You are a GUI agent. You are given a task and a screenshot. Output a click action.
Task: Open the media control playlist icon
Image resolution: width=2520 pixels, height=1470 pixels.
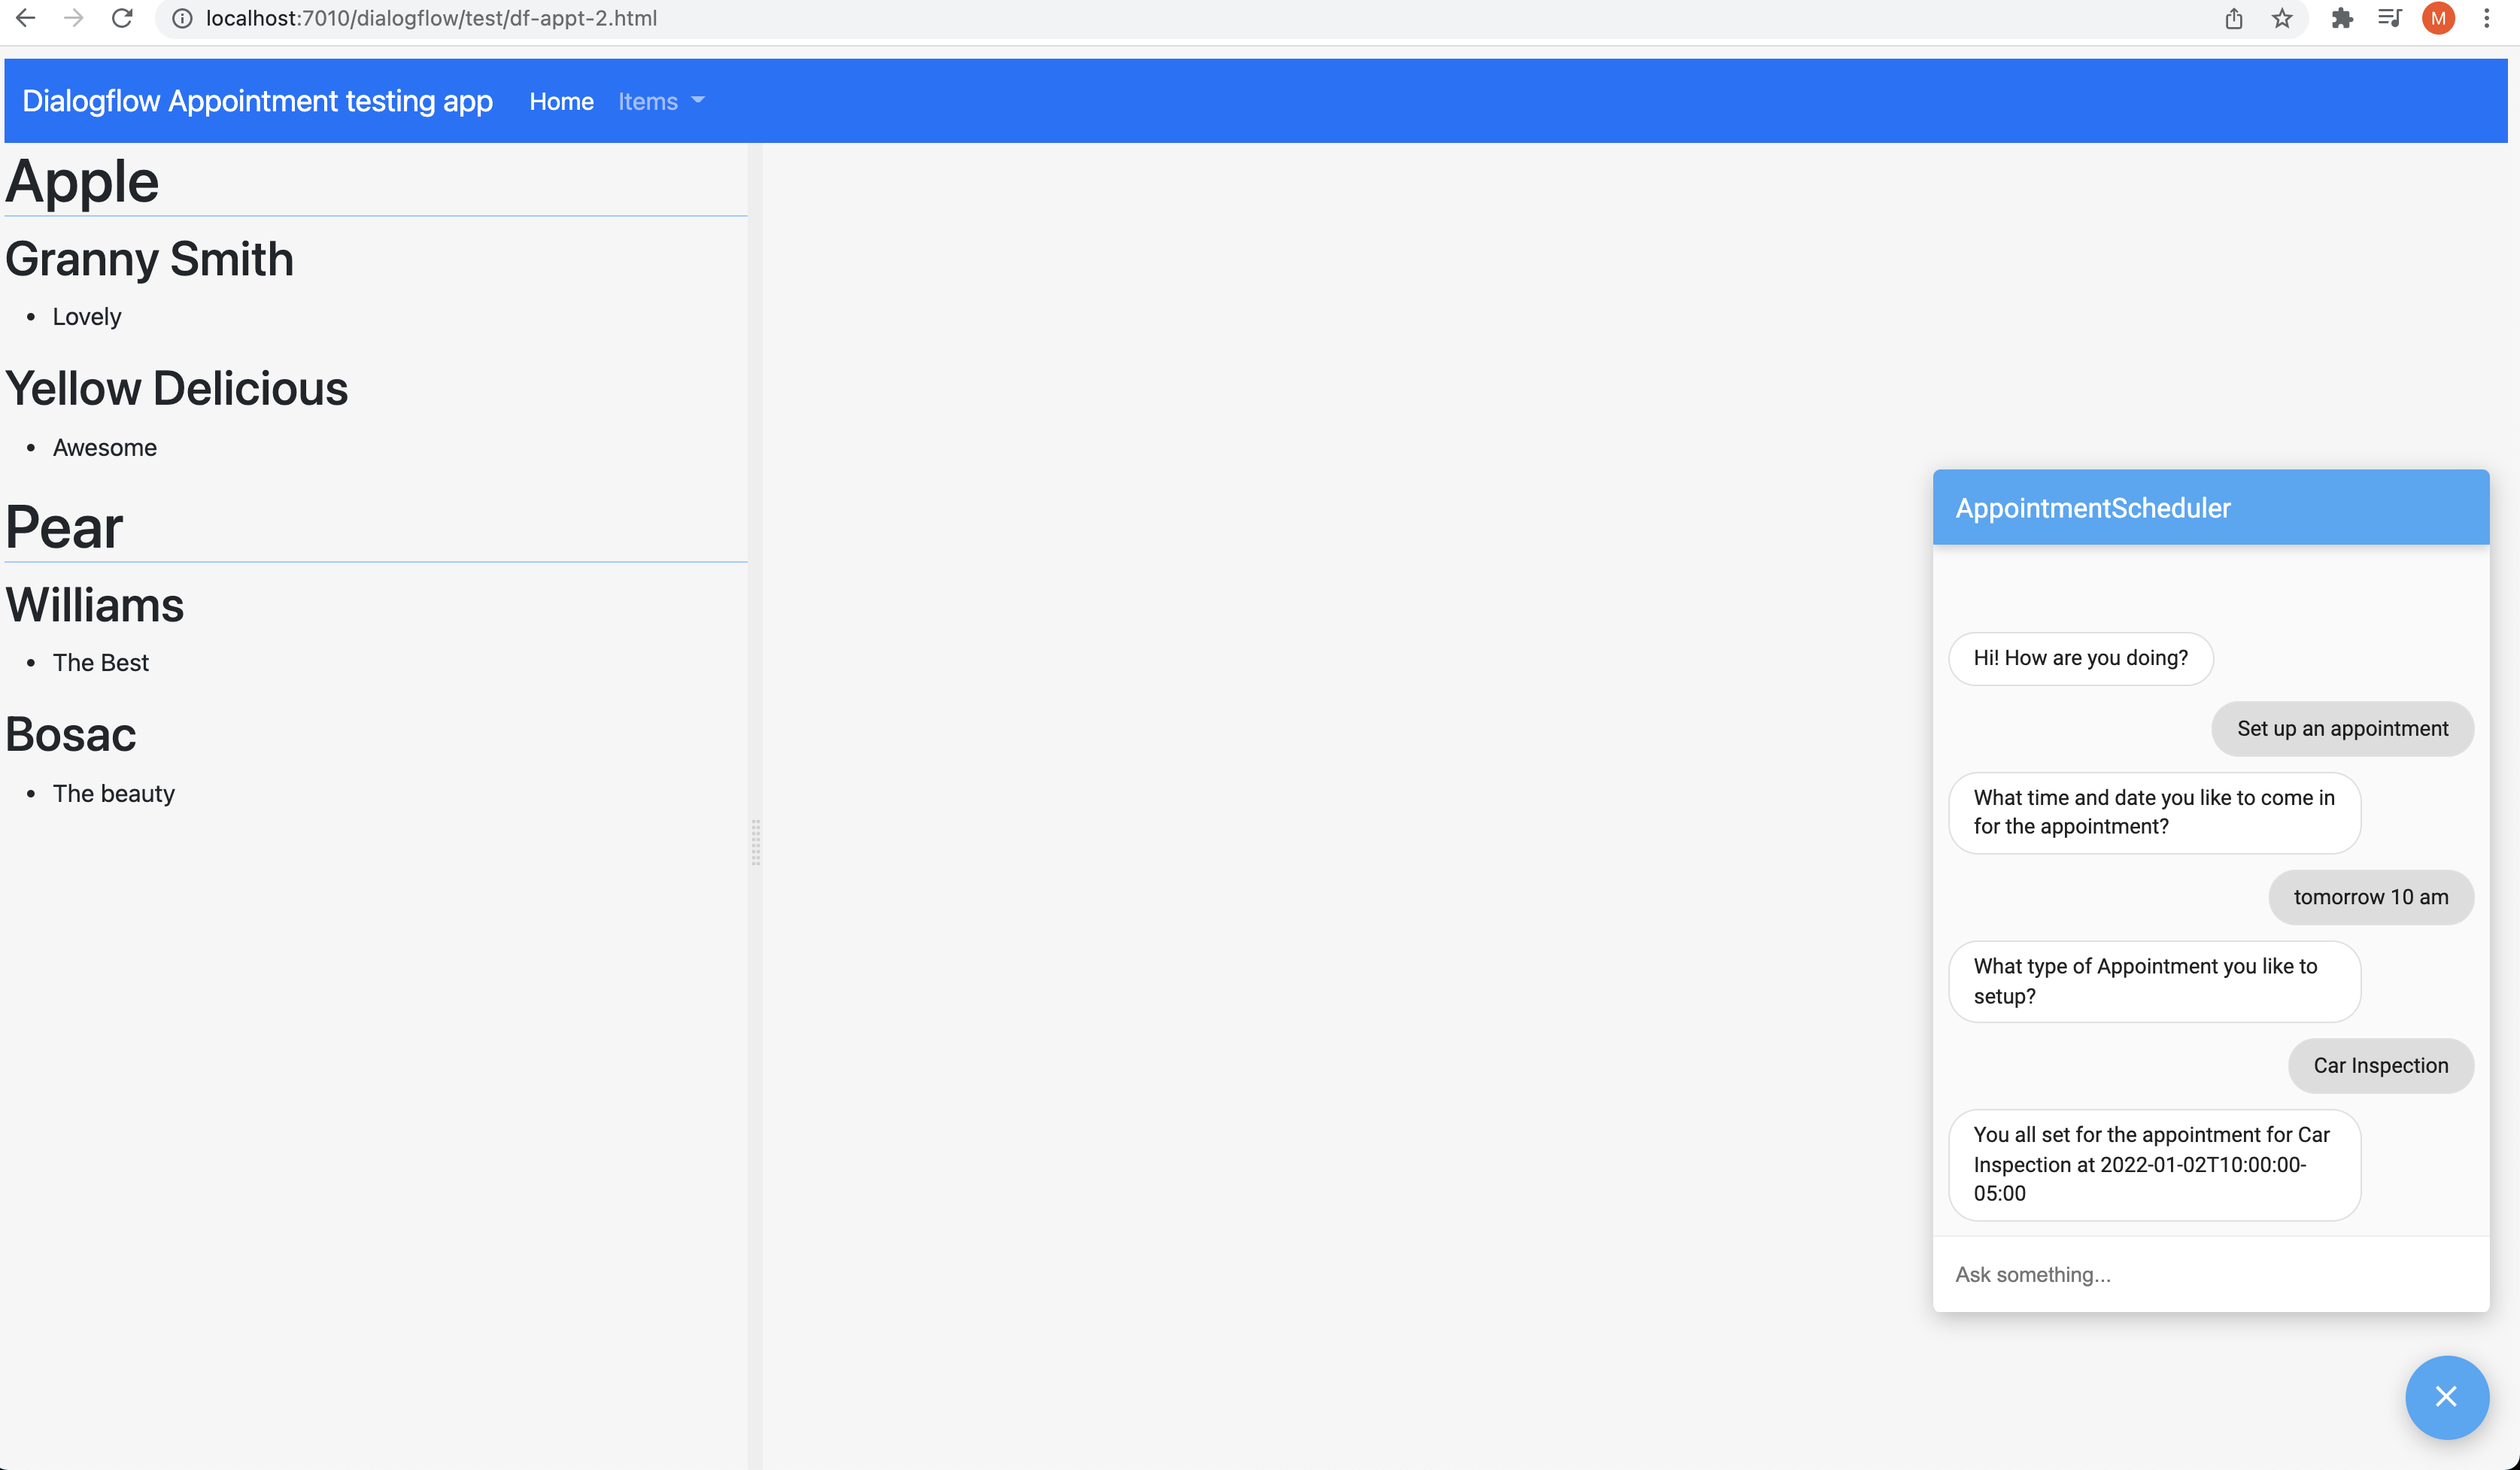pyautogui.click(x=2390, y=18)
